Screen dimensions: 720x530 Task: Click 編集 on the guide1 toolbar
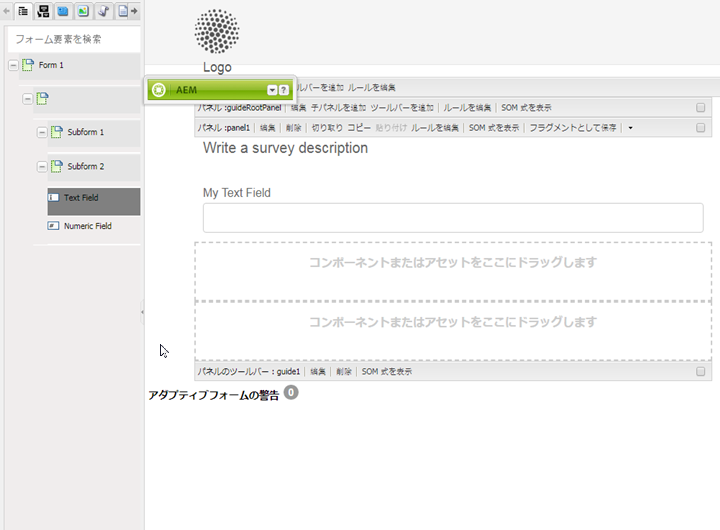pos(318,372)
